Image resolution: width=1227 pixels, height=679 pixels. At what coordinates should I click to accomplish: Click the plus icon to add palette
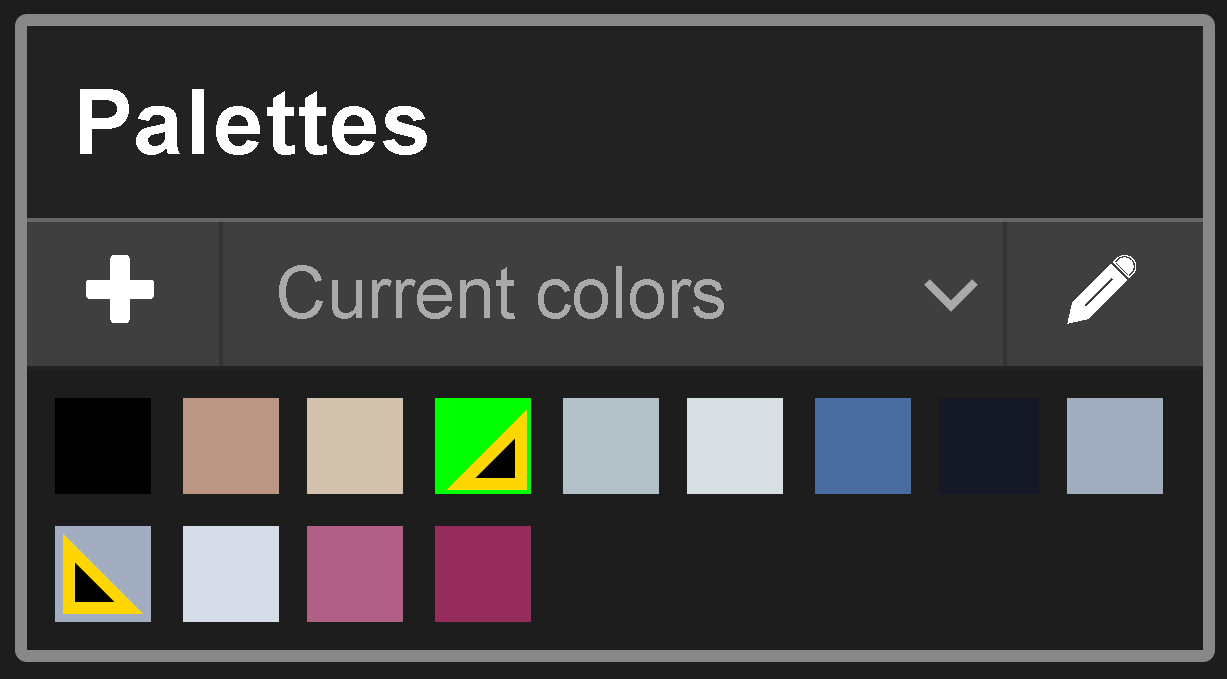coord(120,290)
